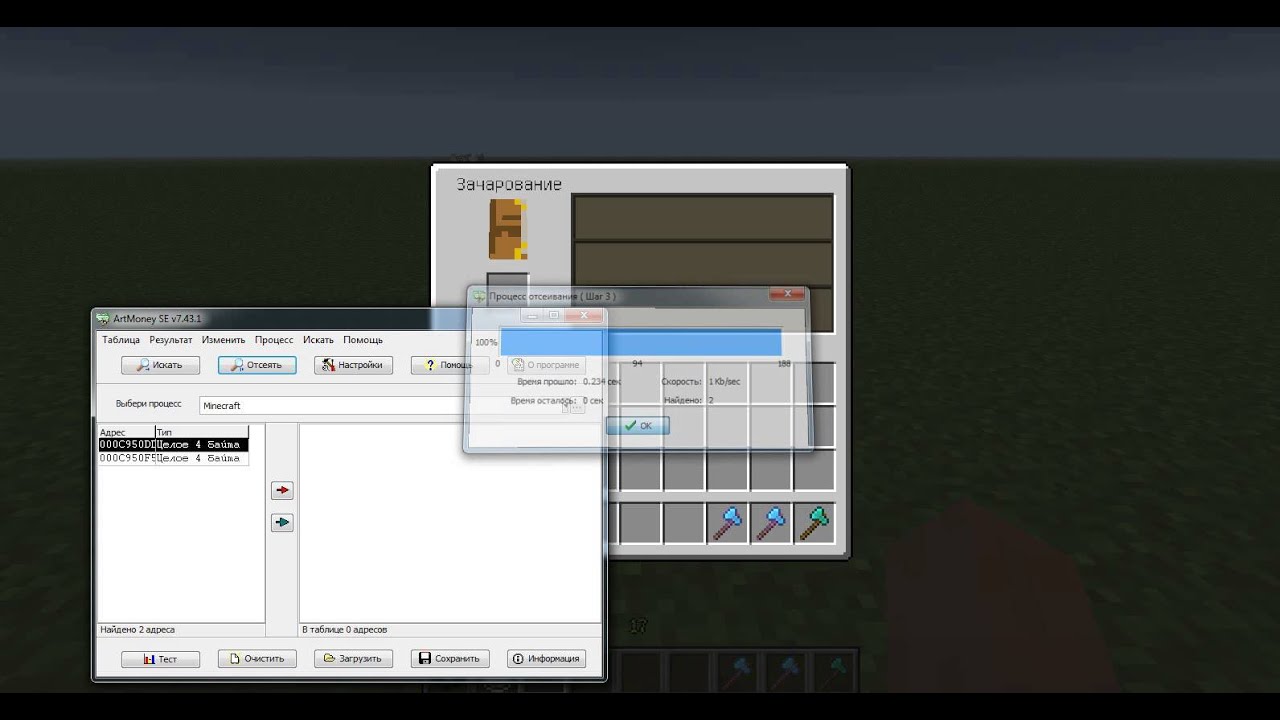
Task: Open Настройки settings button
Action: (x=353, y=365)
